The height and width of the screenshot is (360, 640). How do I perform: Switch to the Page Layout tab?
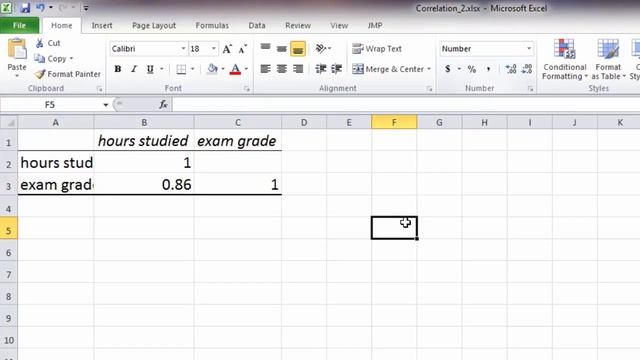point(154,25)
